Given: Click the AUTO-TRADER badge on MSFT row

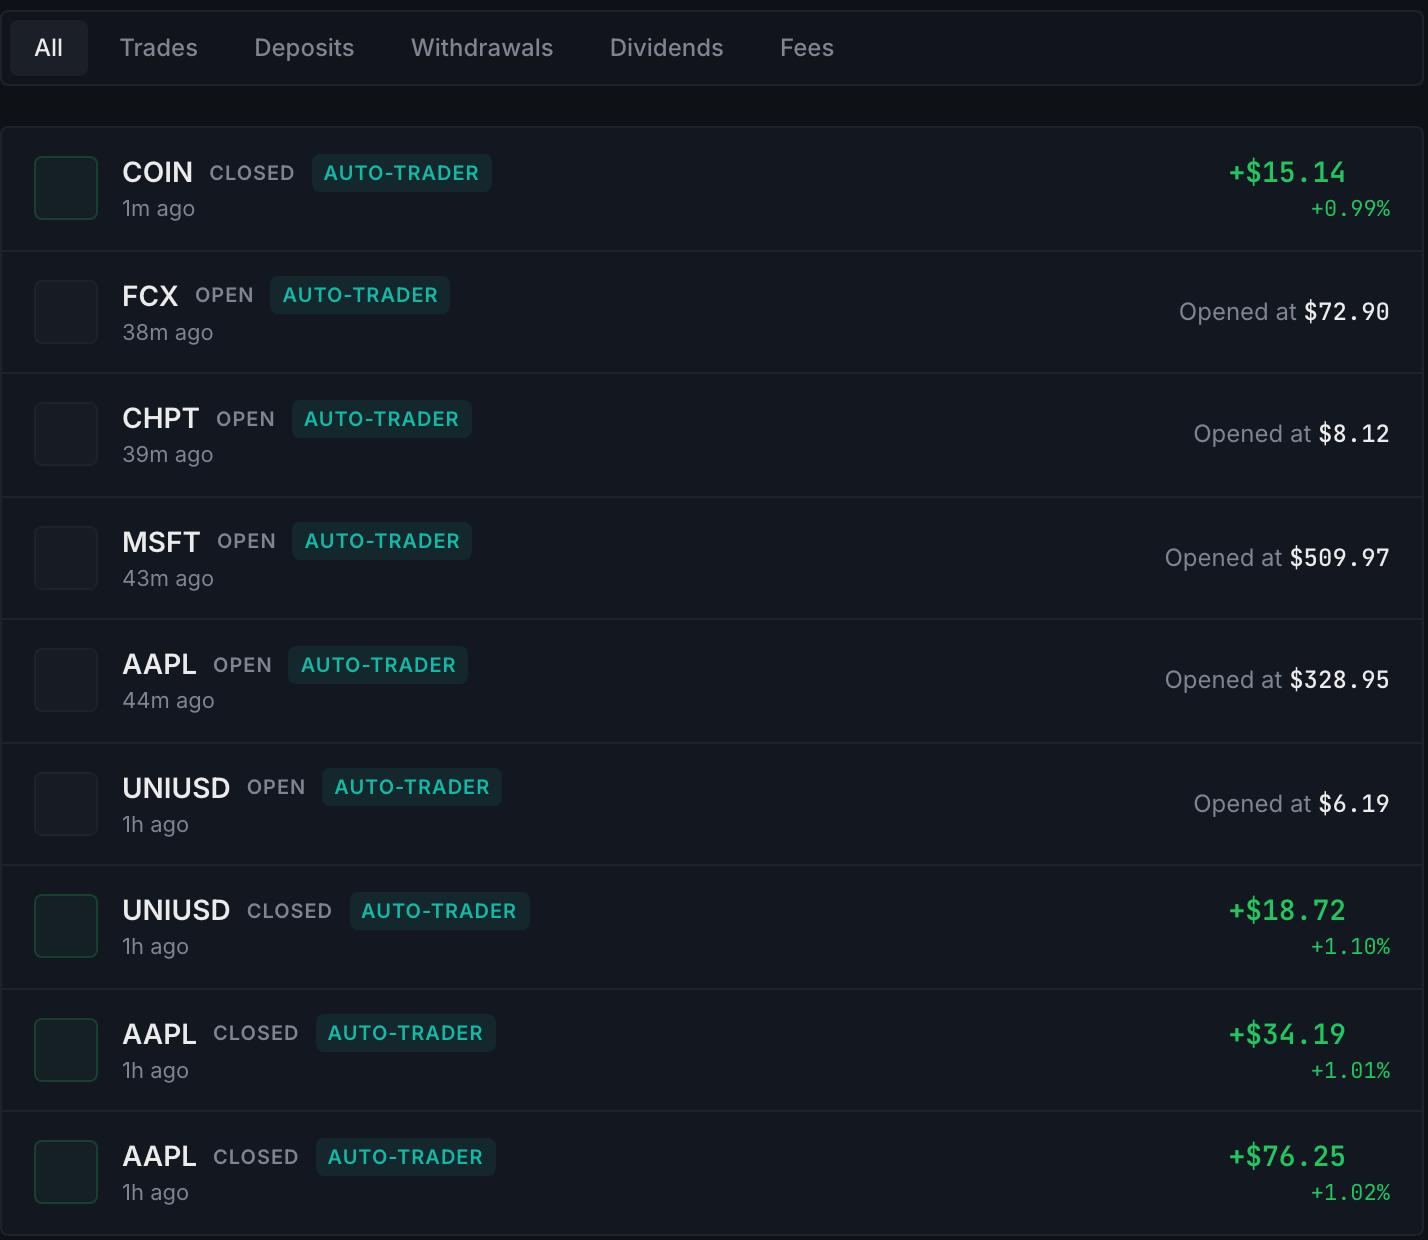Looking at the screenshot, I should (382, 541).
